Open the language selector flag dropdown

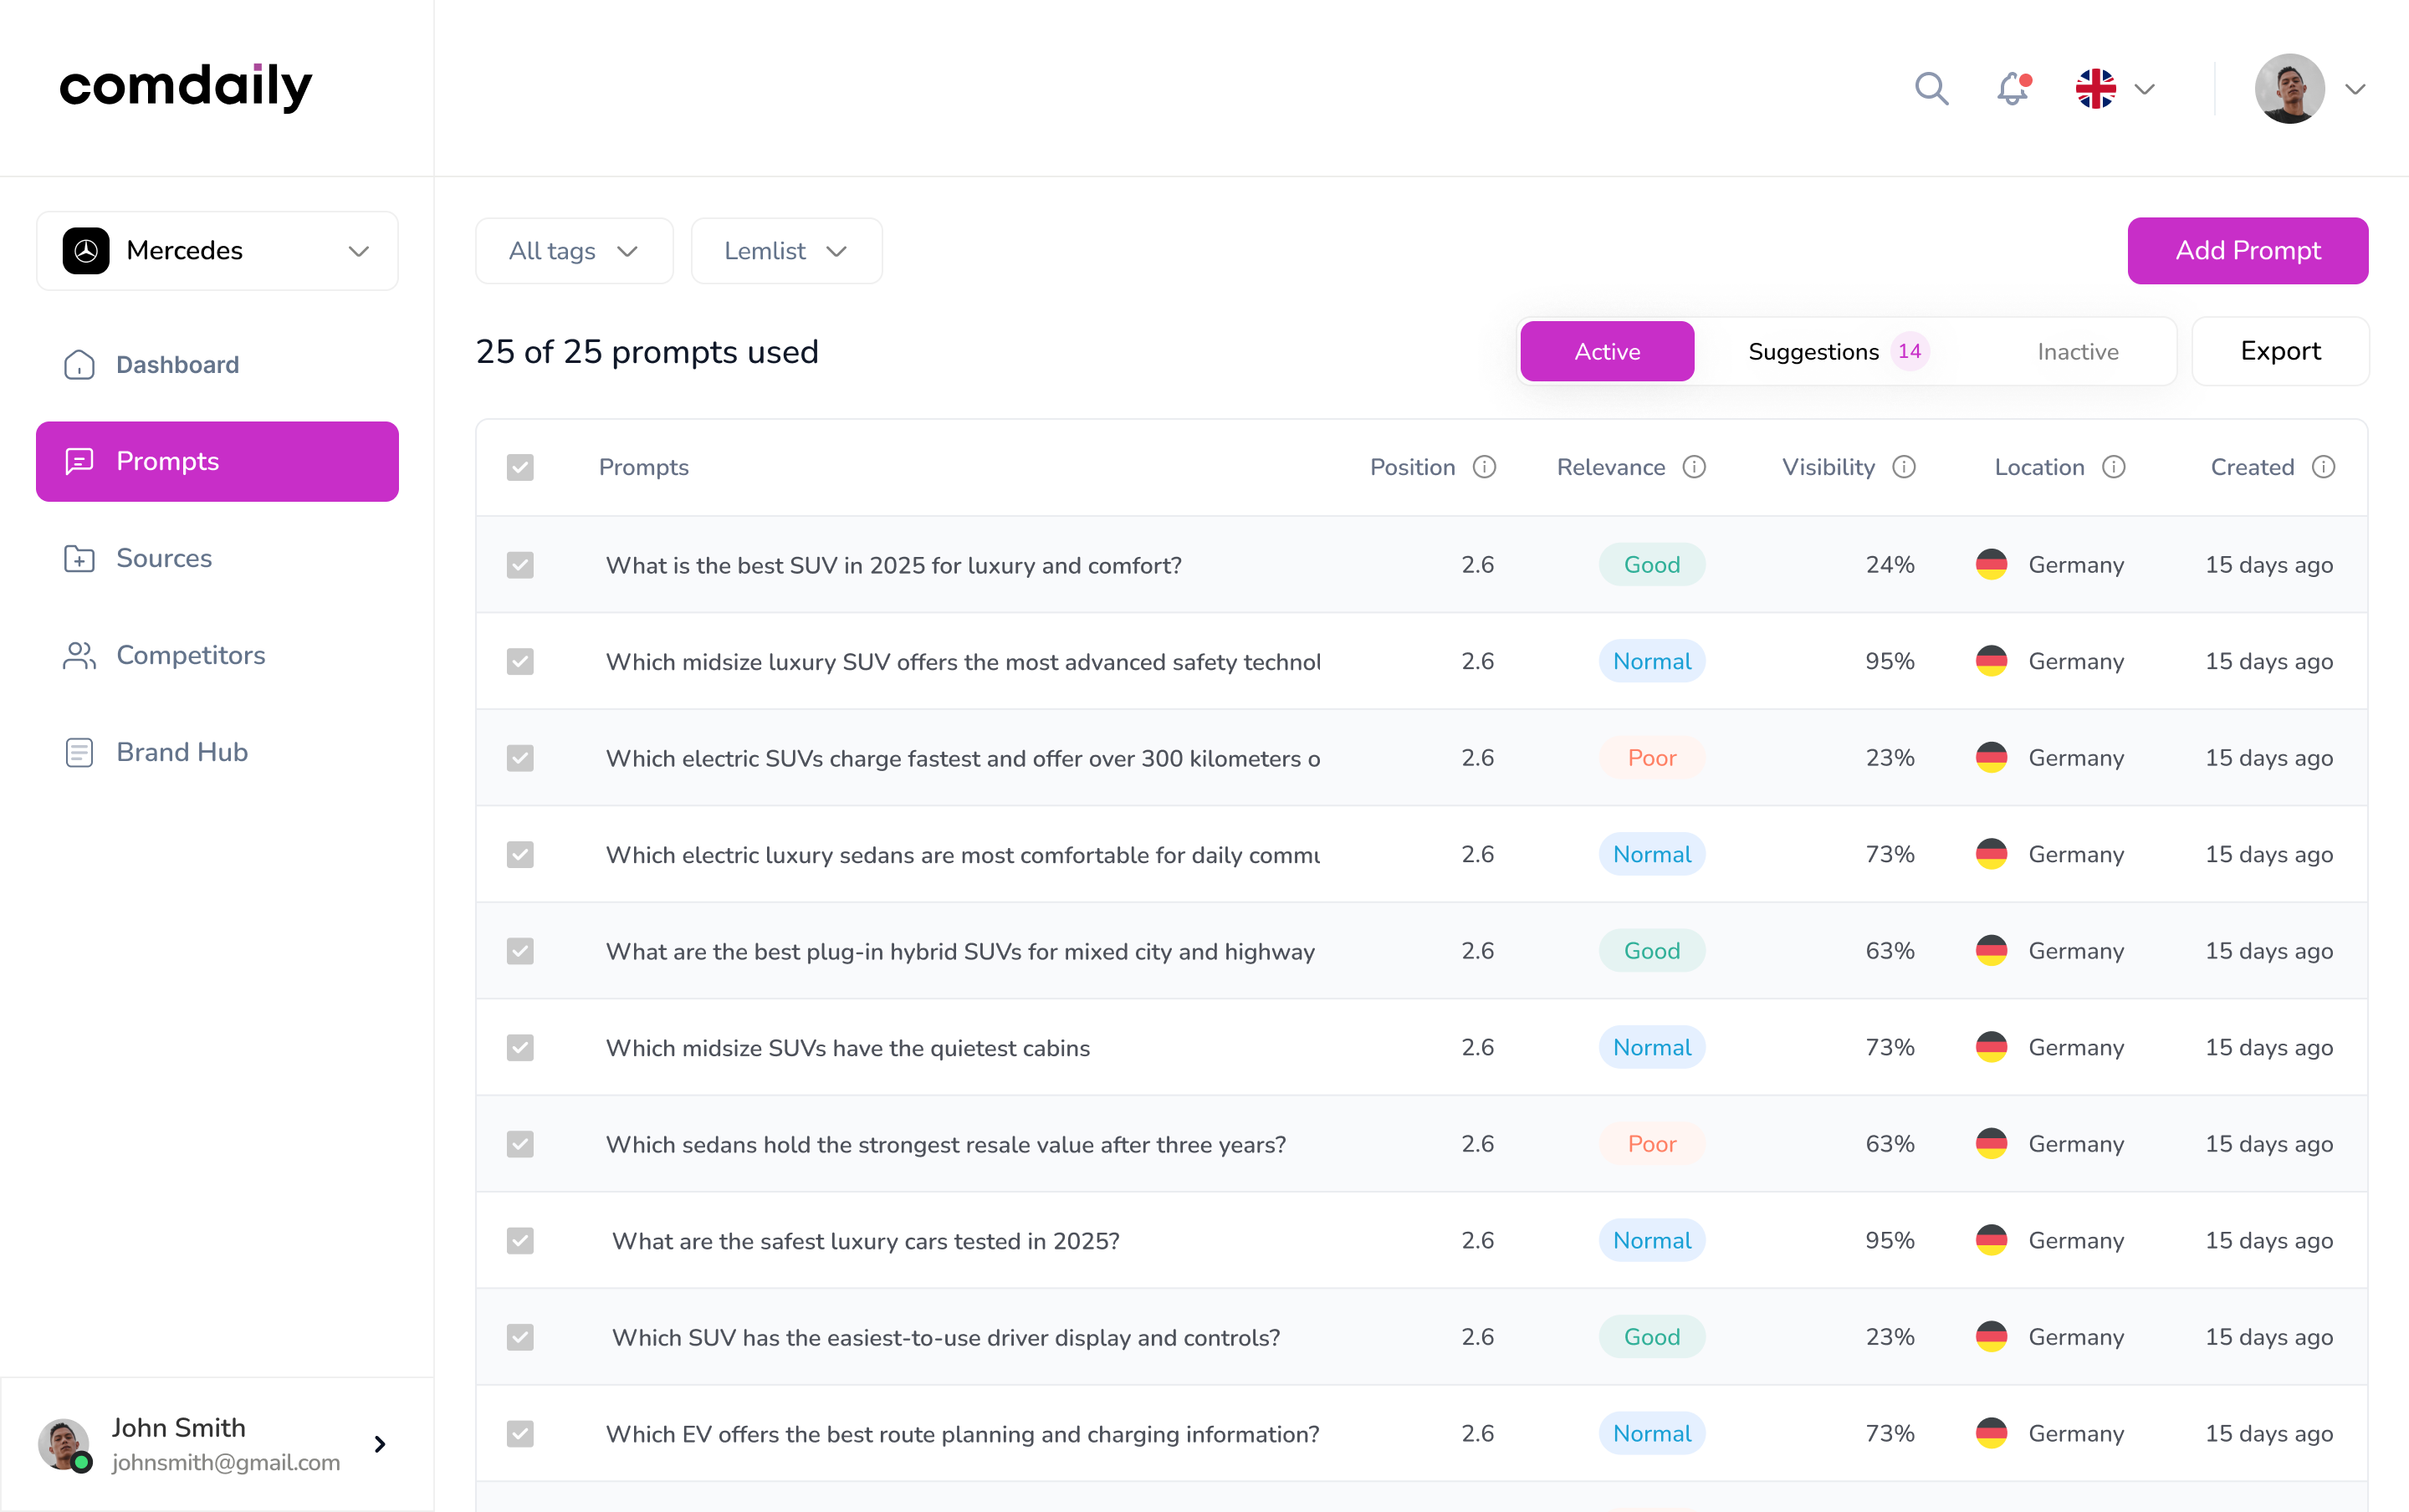click(2114, 89)
